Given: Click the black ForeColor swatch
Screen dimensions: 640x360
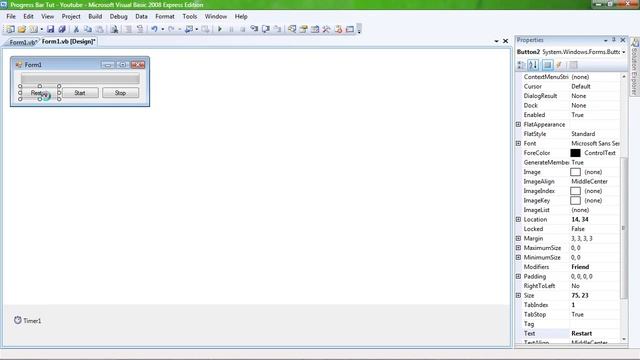Looking at the screenshot, I should click(575, 153).
